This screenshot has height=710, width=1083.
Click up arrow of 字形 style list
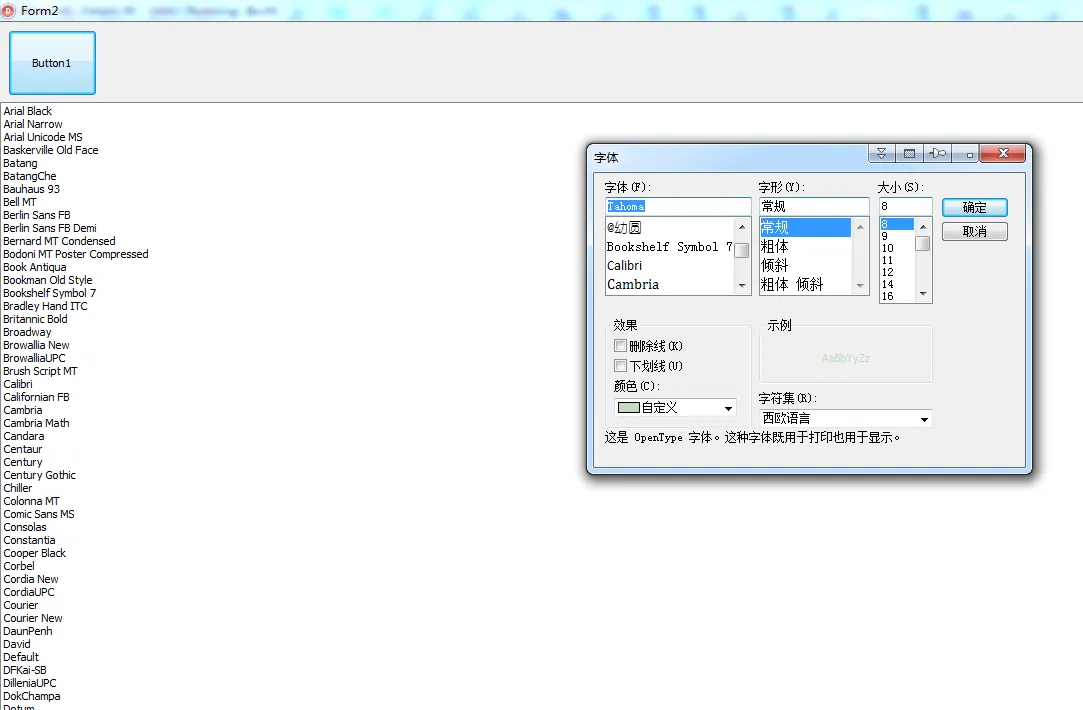pyautogui.click(x=860, y=227)
